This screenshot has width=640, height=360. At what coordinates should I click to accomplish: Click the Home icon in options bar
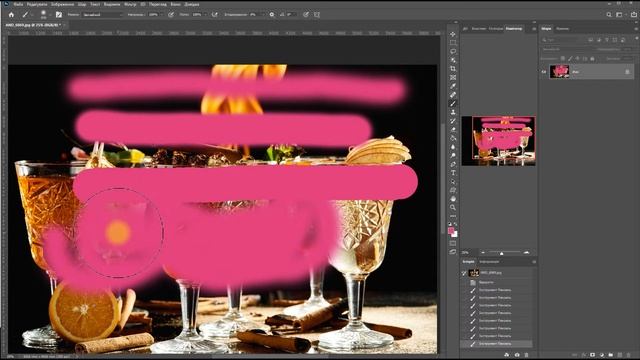pos(11,14)
